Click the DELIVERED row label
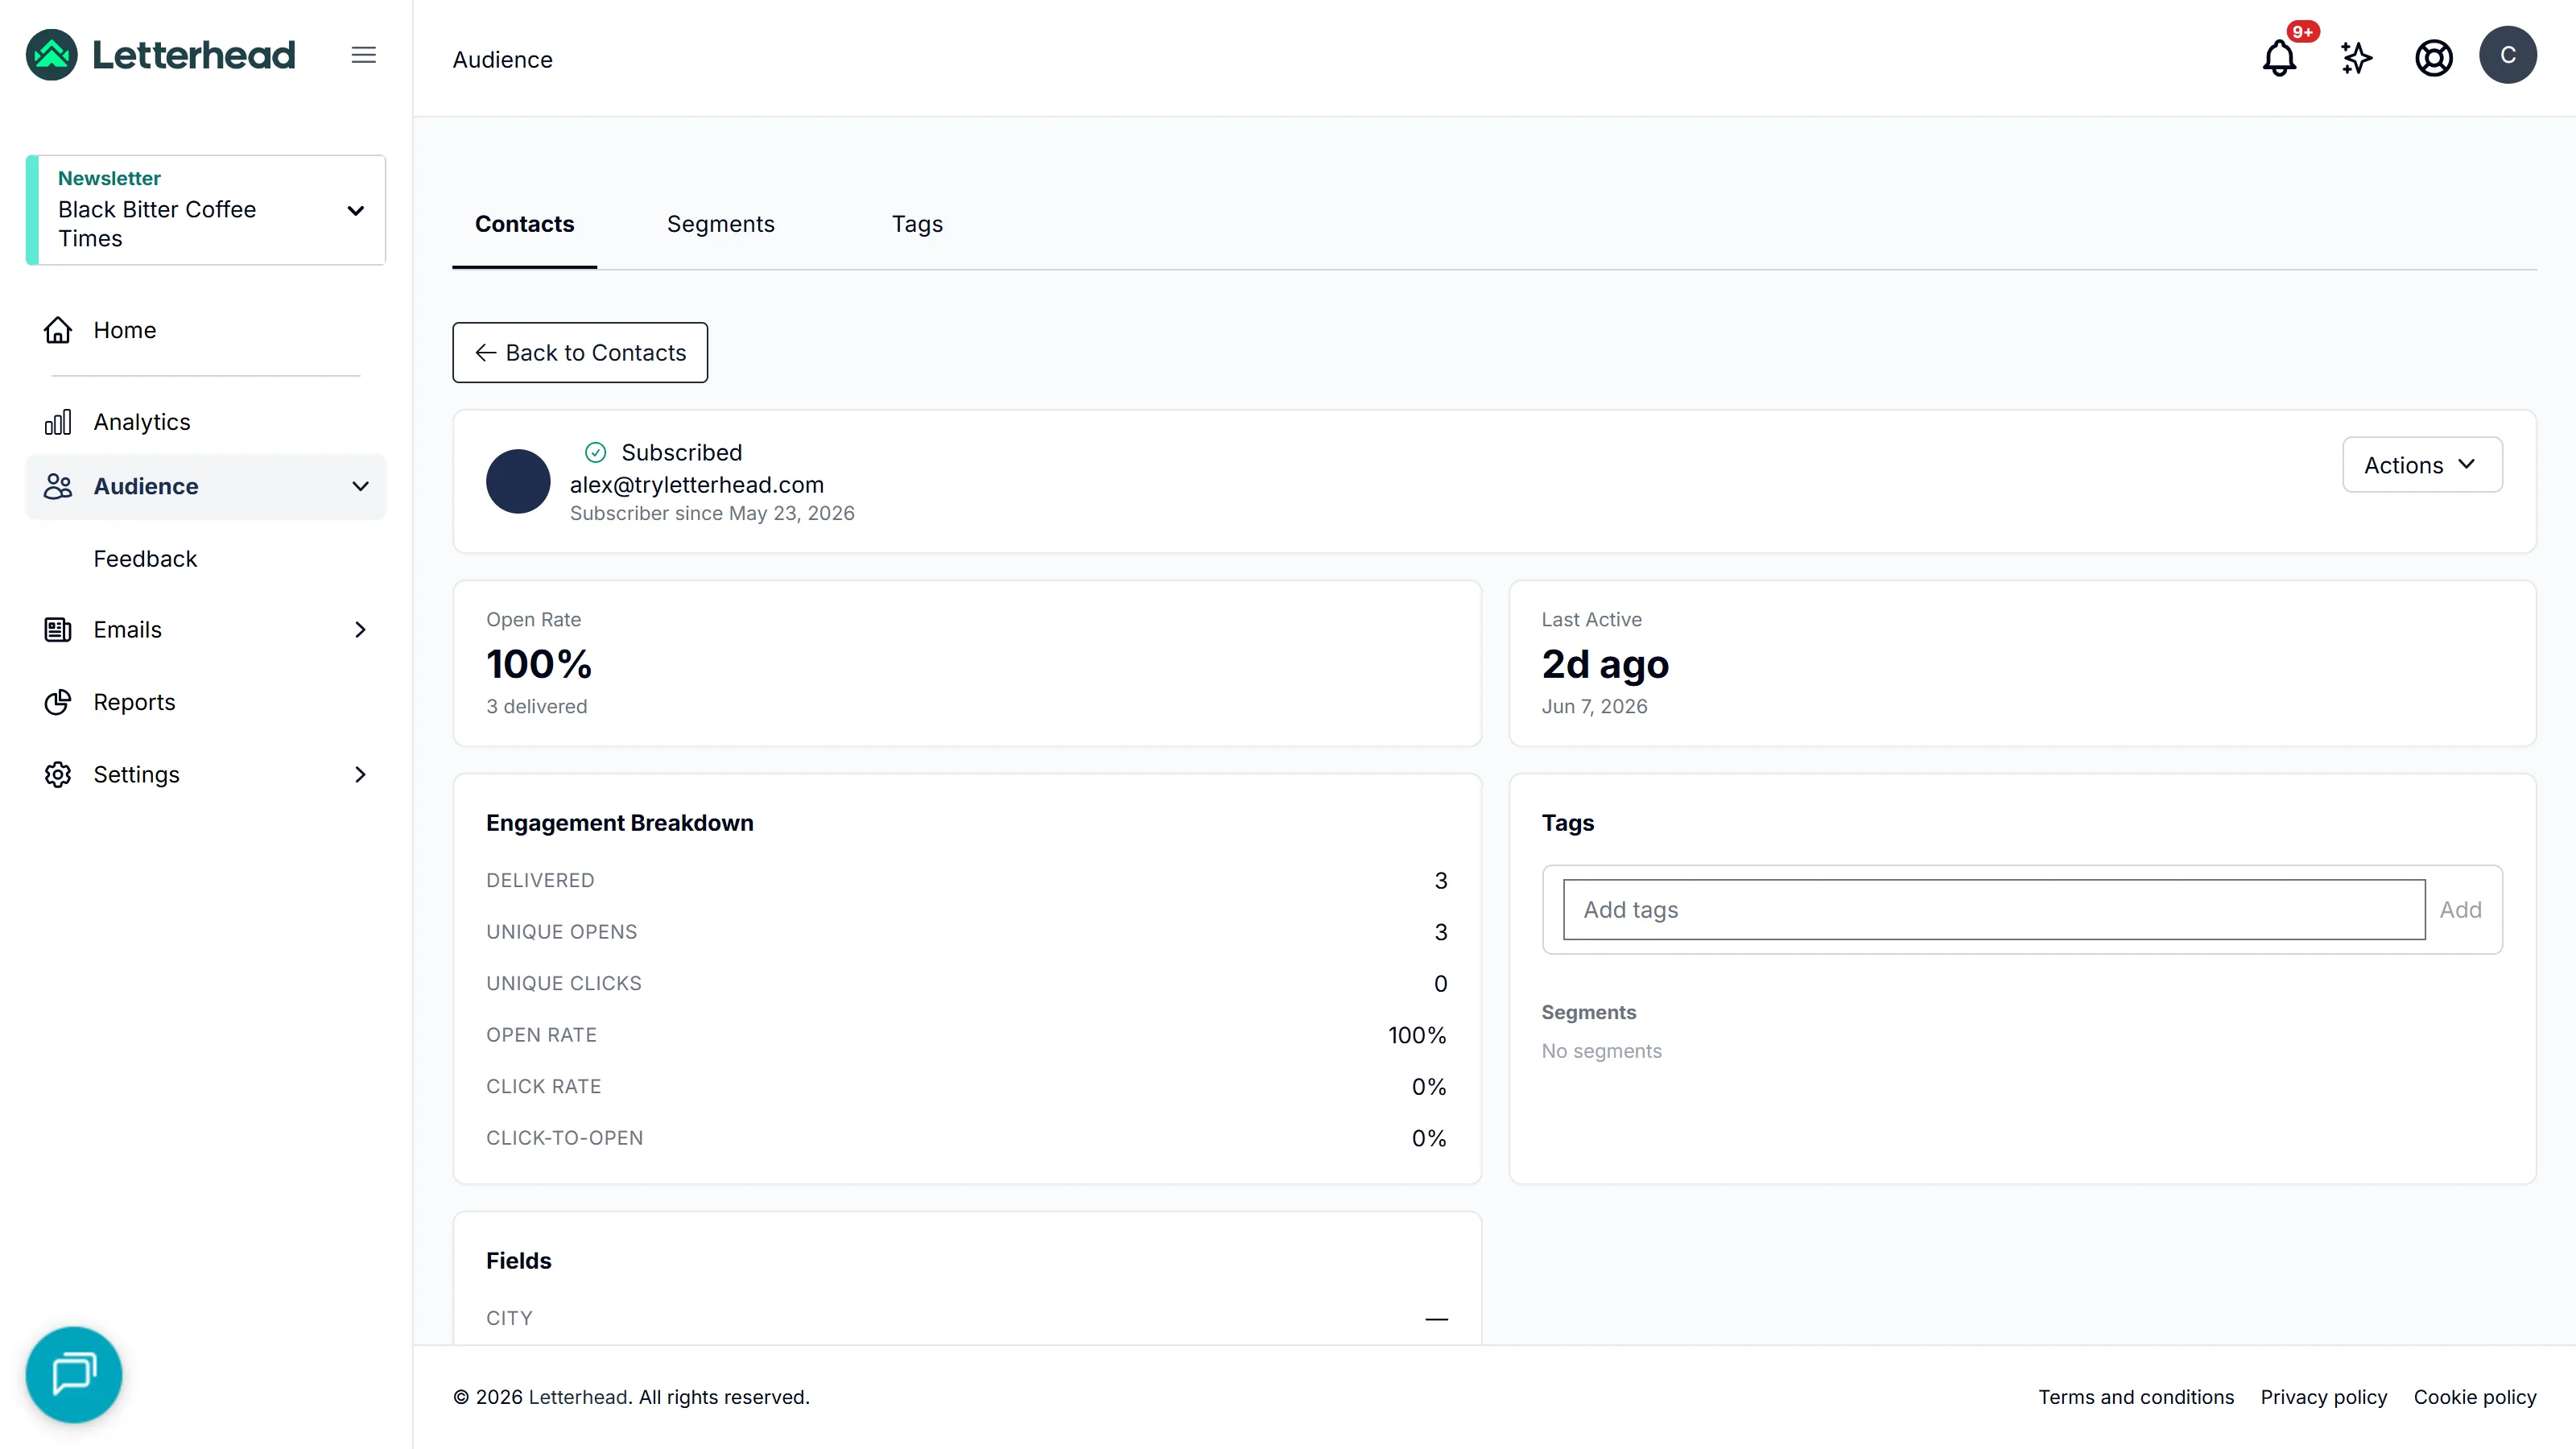The width and height of the screenshot is (2576, 1449). (x=540, y=881)
